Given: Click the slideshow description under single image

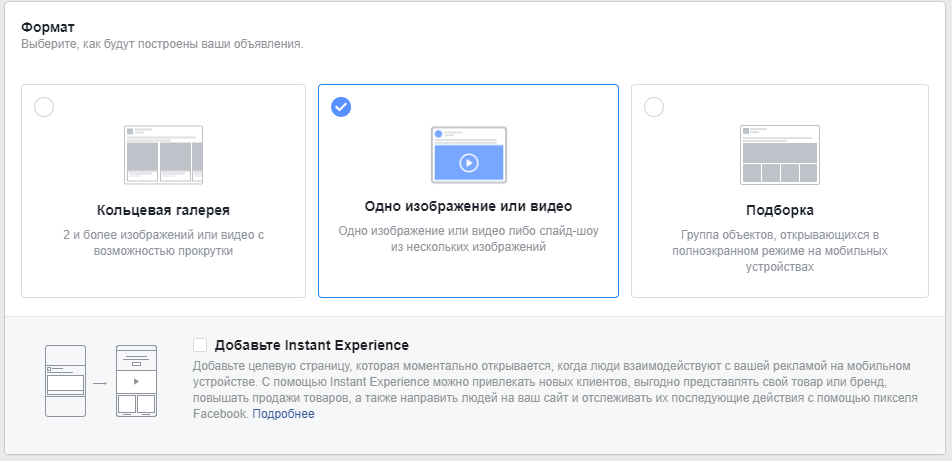Looking at the screenshot, I should tap(468, 239).
